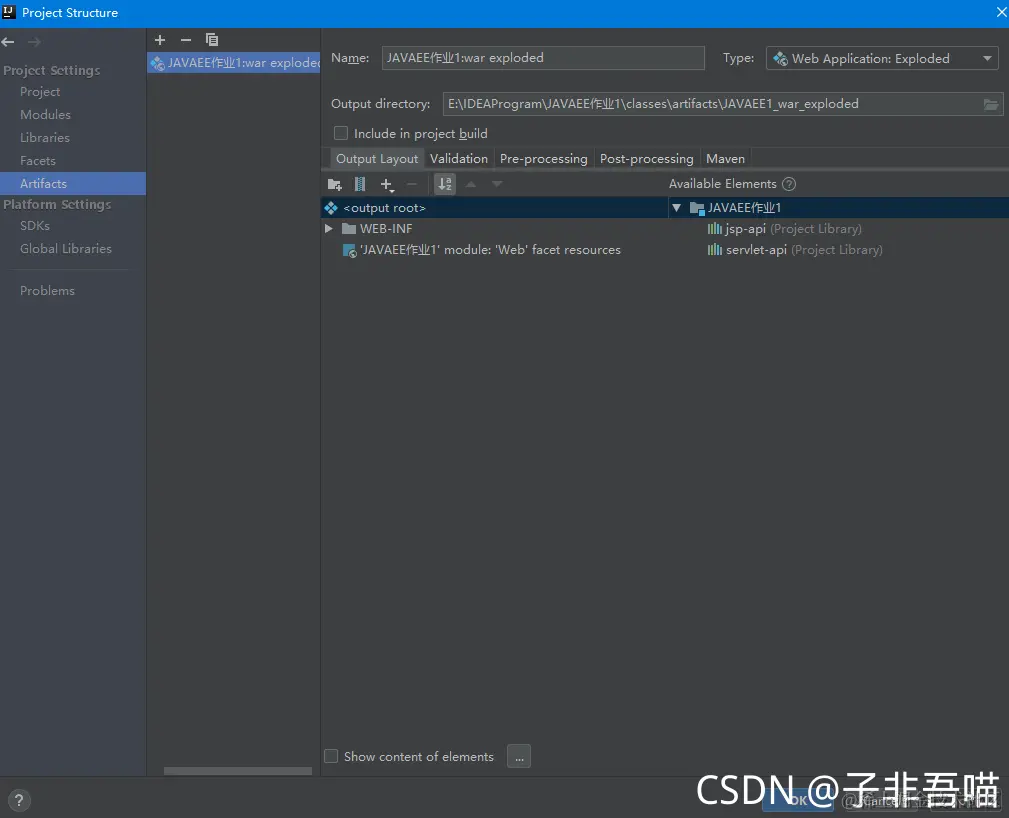Screen dimensions: 1009x818
Task: Click Output directory path field
Action: coord(712,104)
